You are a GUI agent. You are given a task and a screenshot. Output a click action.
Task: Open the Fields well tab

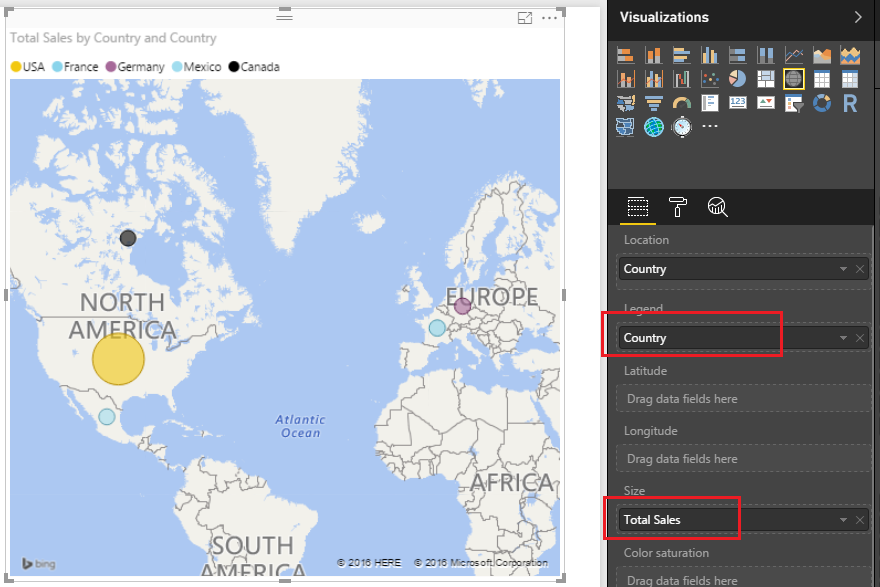coord(638,207)
